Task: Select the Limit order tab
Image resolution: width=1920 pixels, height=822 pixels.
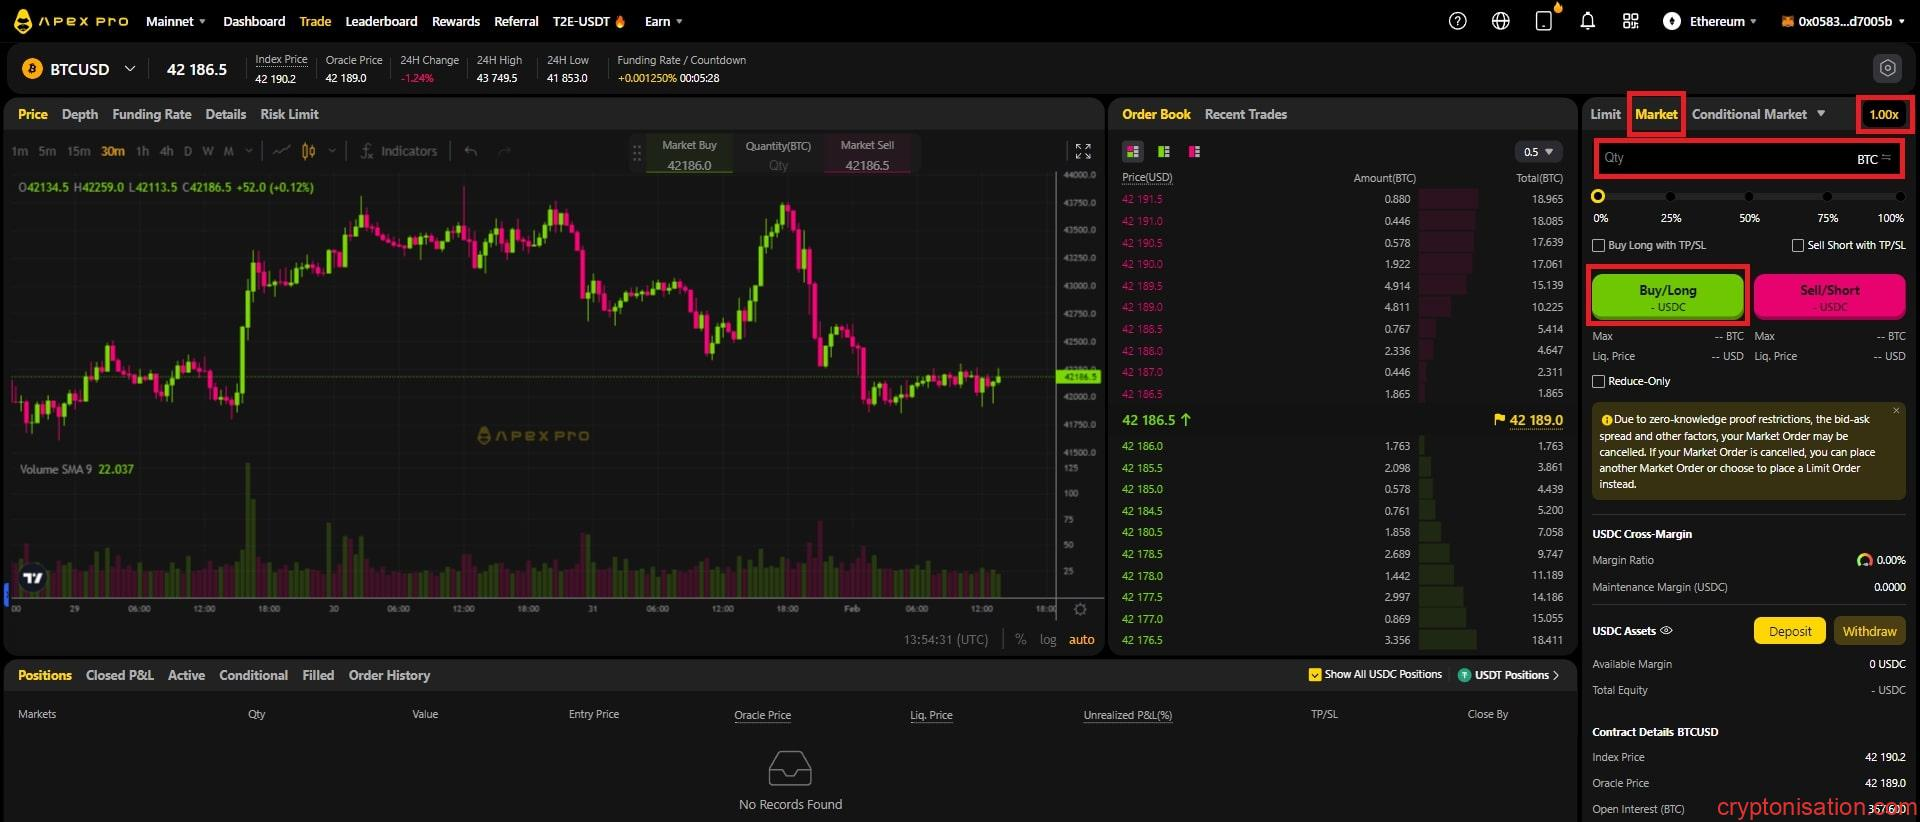Action: coord(1605,114)
